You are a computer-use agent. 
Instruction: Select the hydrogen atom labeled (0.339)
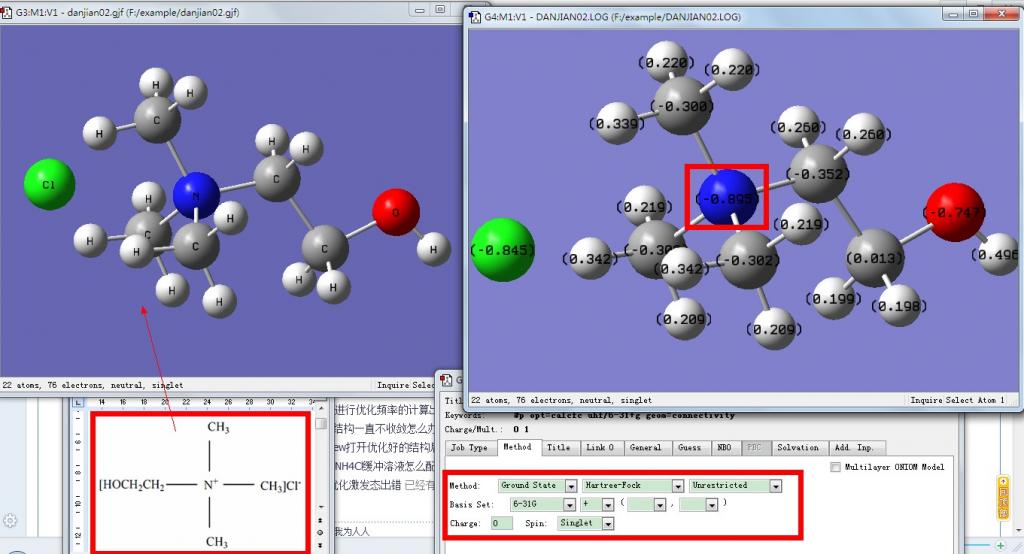tap(617, 123)
